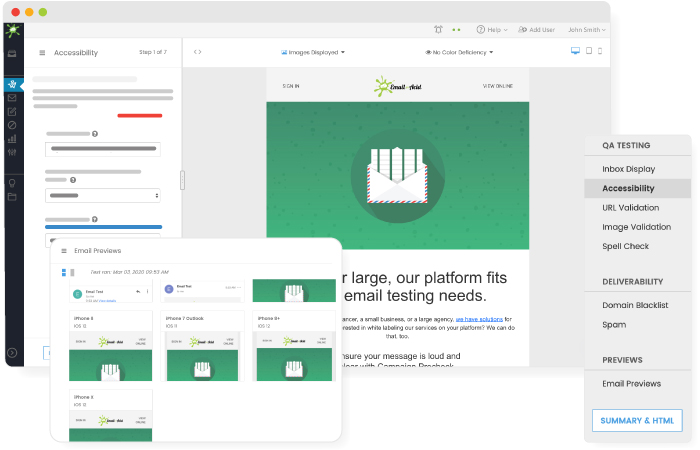Viewport: 700px width, 450px height.
Task: Grab the panel splitter handle beside Accessibility panel
Action: pos(182,180)
